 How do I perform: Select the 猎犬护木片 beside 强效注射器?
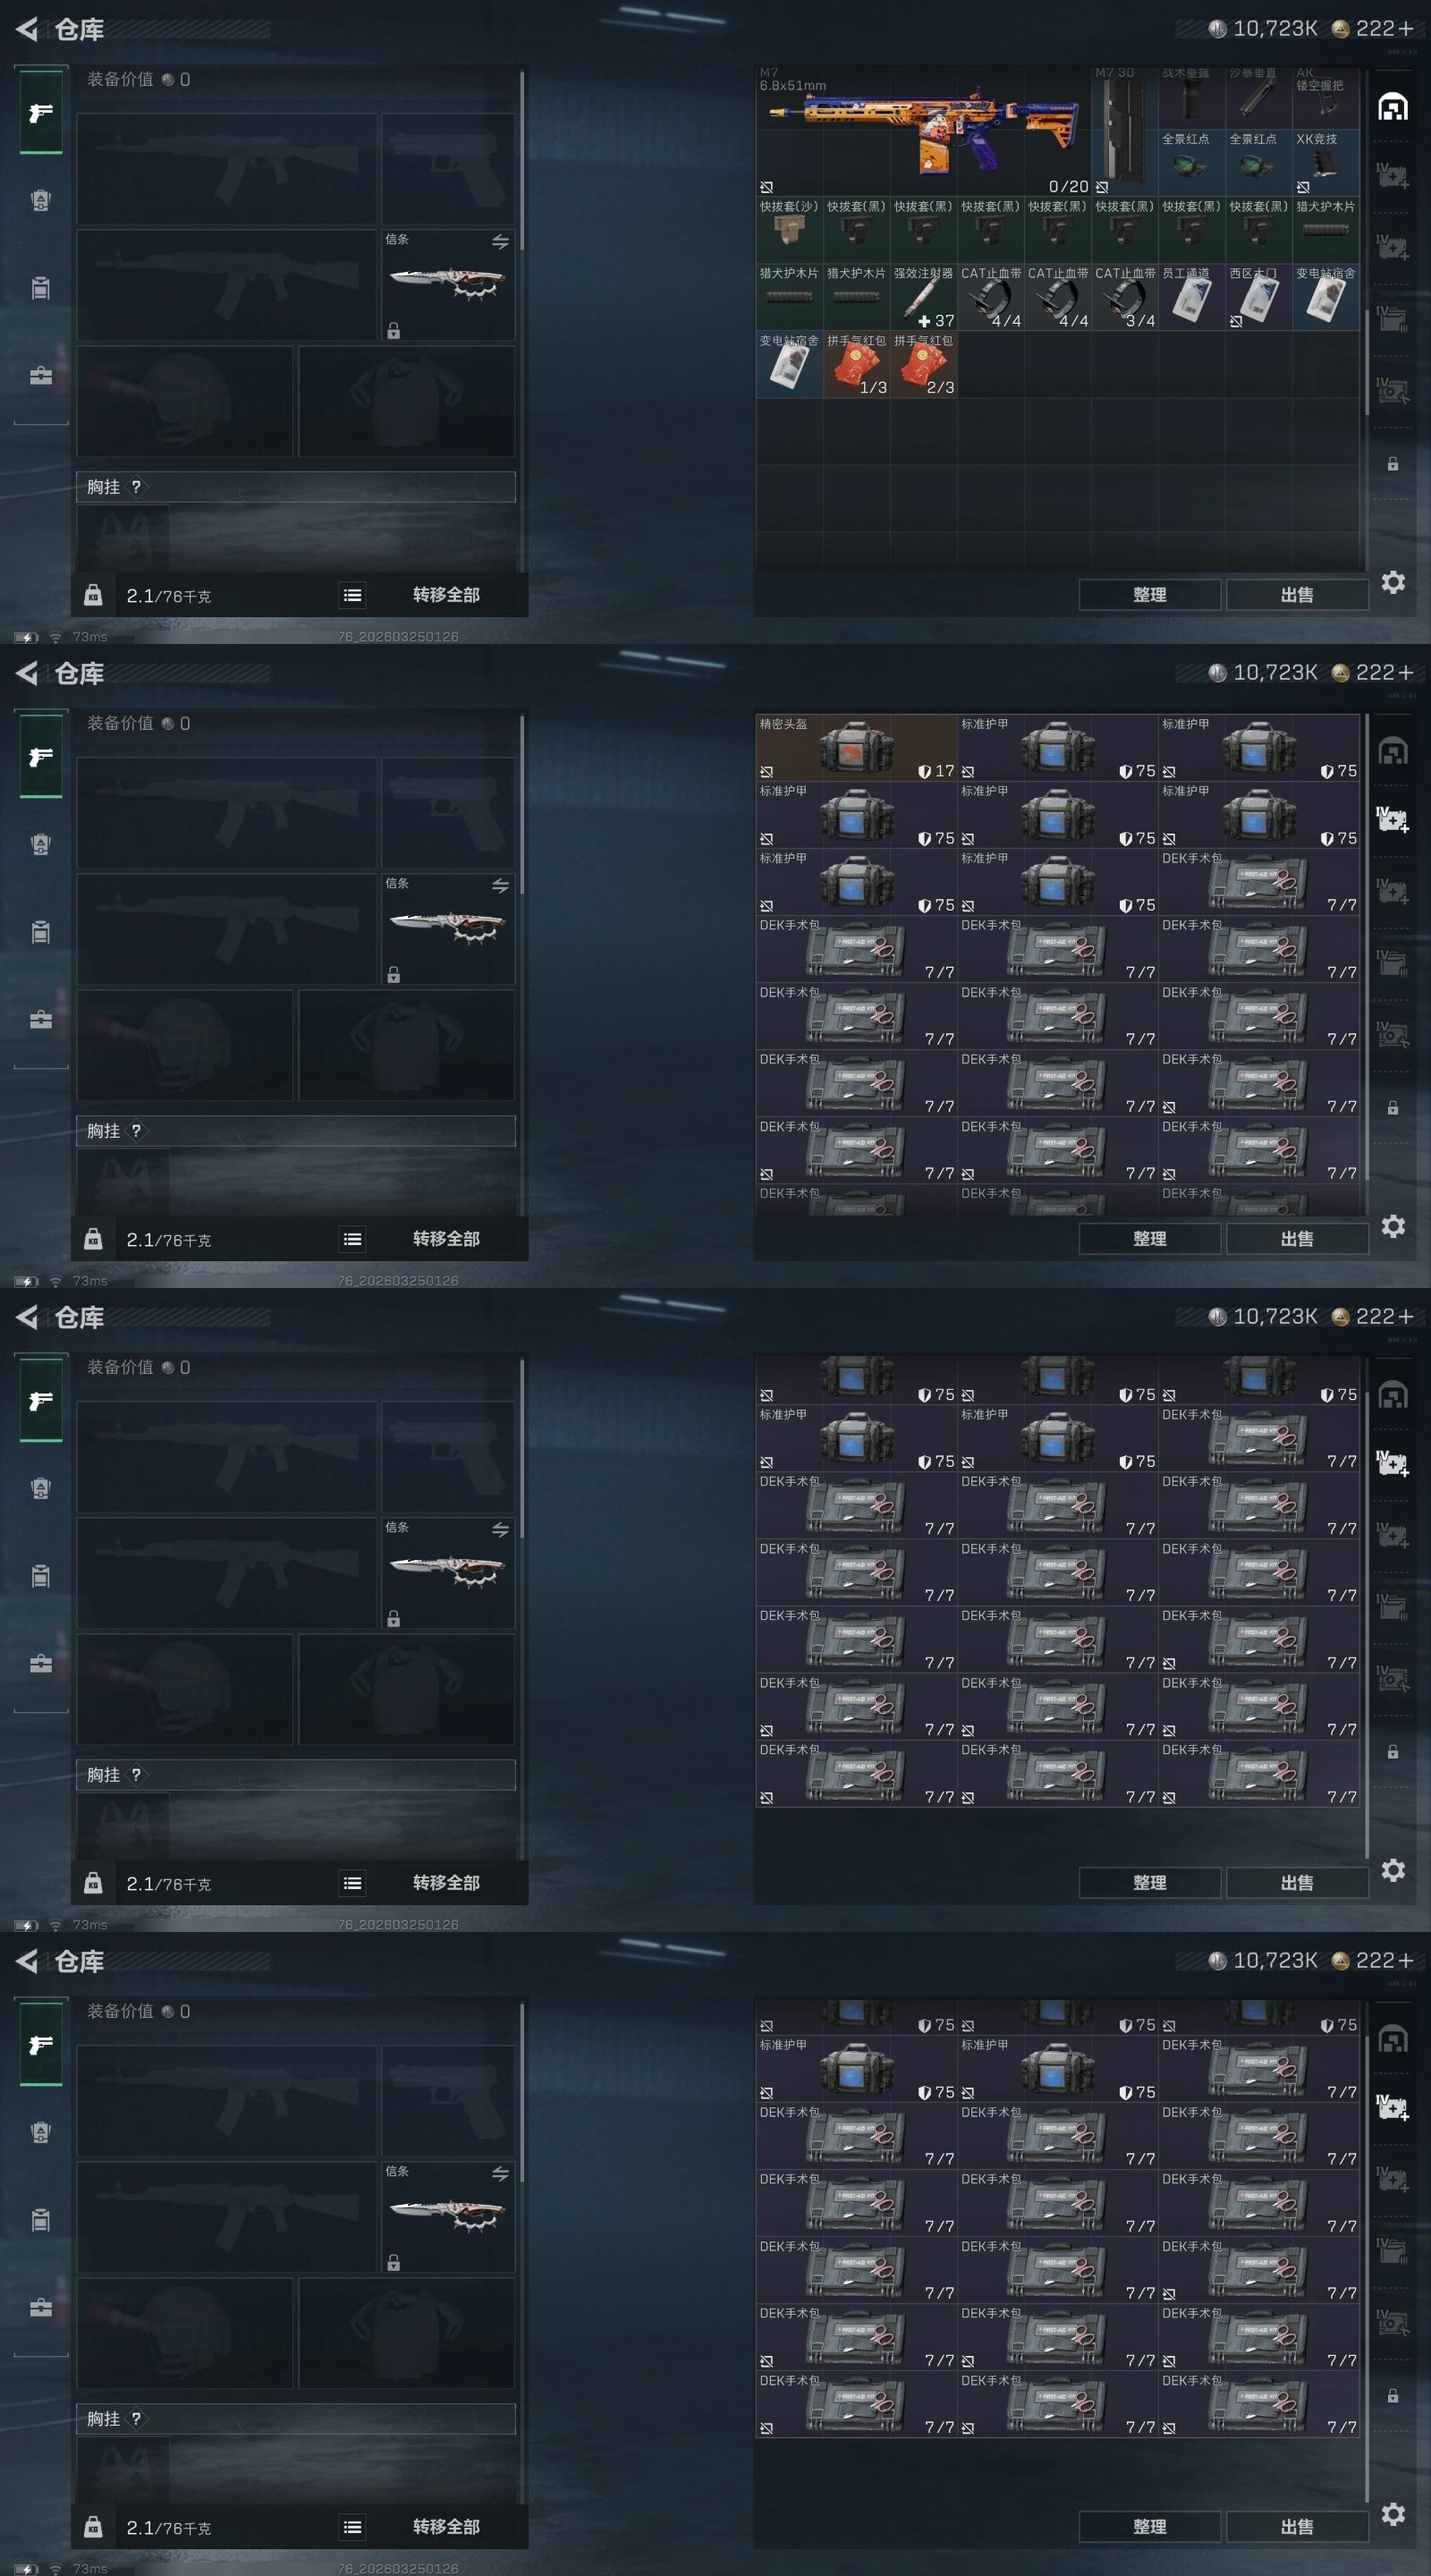[857, 297]
